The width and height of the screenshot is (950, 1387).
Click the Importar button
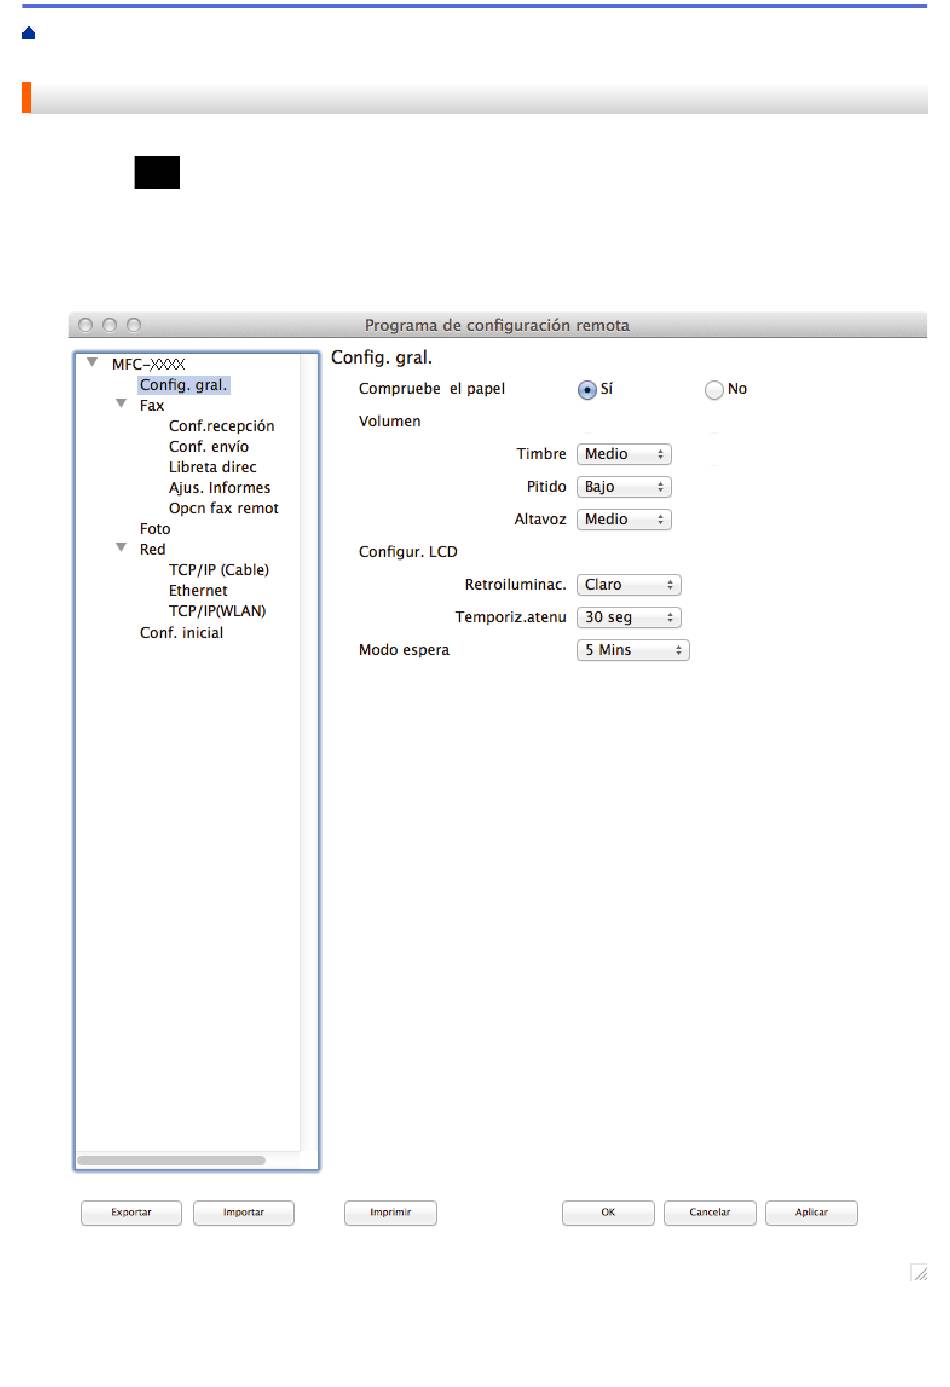[243, 1213]
